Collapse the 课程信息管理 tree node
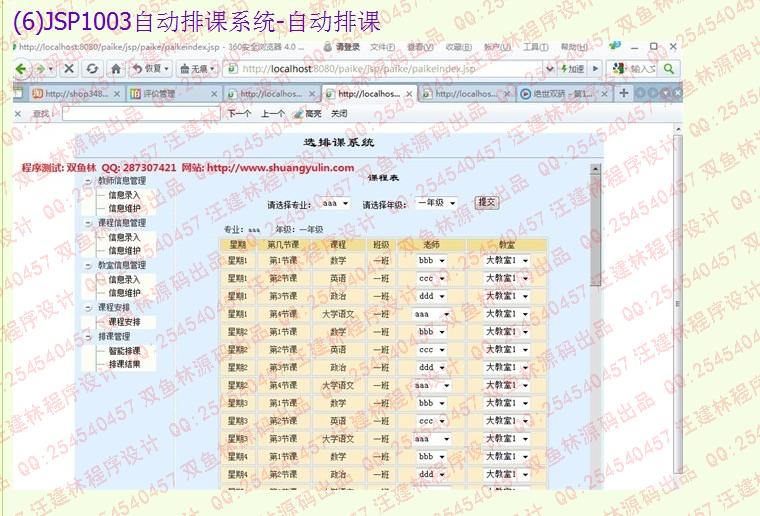 (x=88, y=223)
